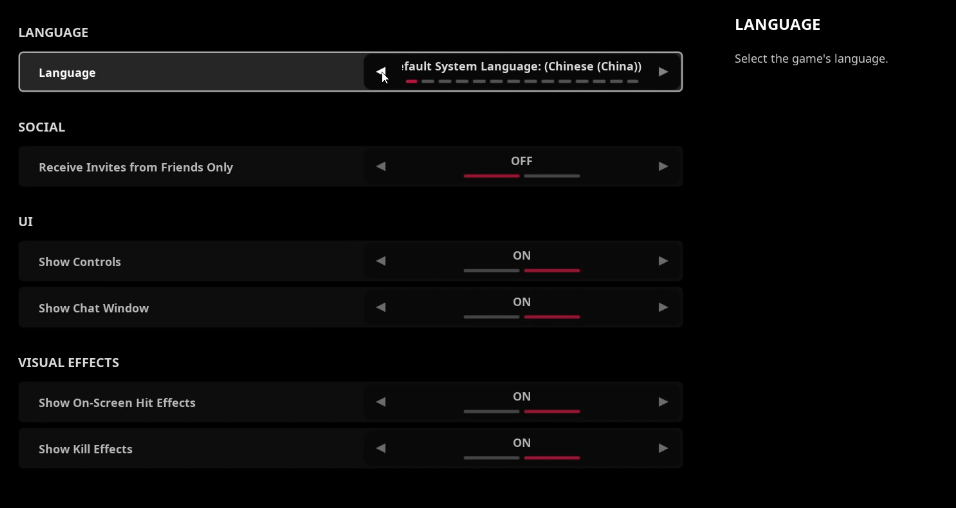Toggle the Show Kill Effects ON indicator
The image size is (956, 508).
521,444
